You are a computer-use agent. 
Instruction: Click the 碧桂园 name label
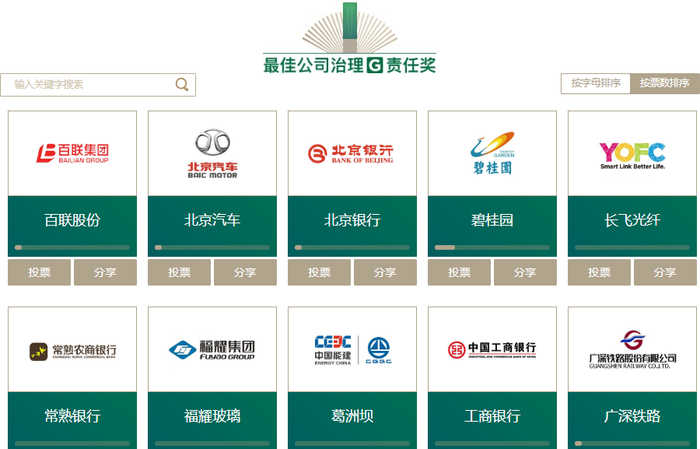point(492,220)
